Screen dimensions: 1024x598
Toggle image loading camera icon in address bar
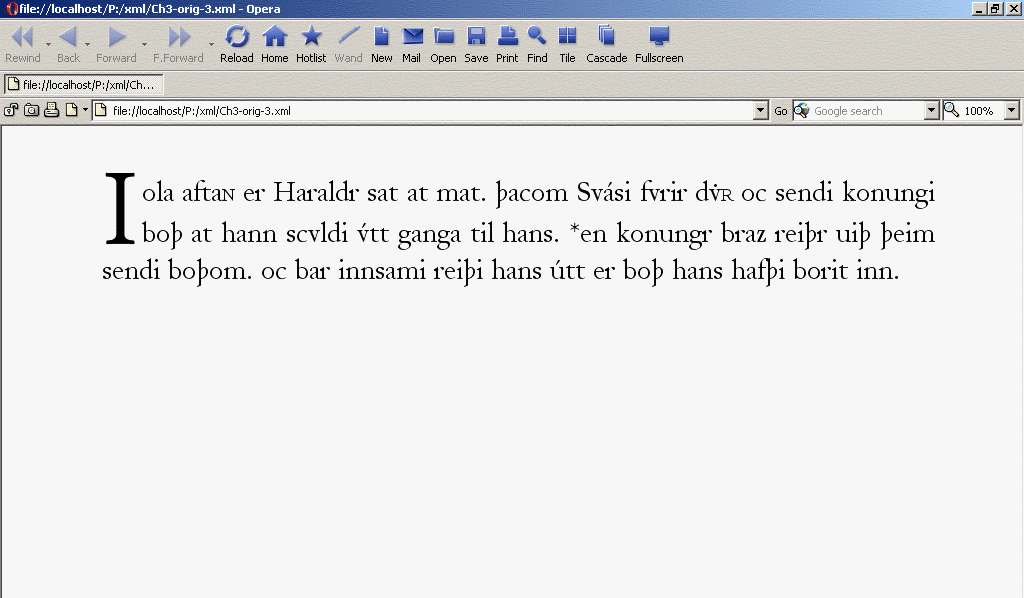pos(31,110)
